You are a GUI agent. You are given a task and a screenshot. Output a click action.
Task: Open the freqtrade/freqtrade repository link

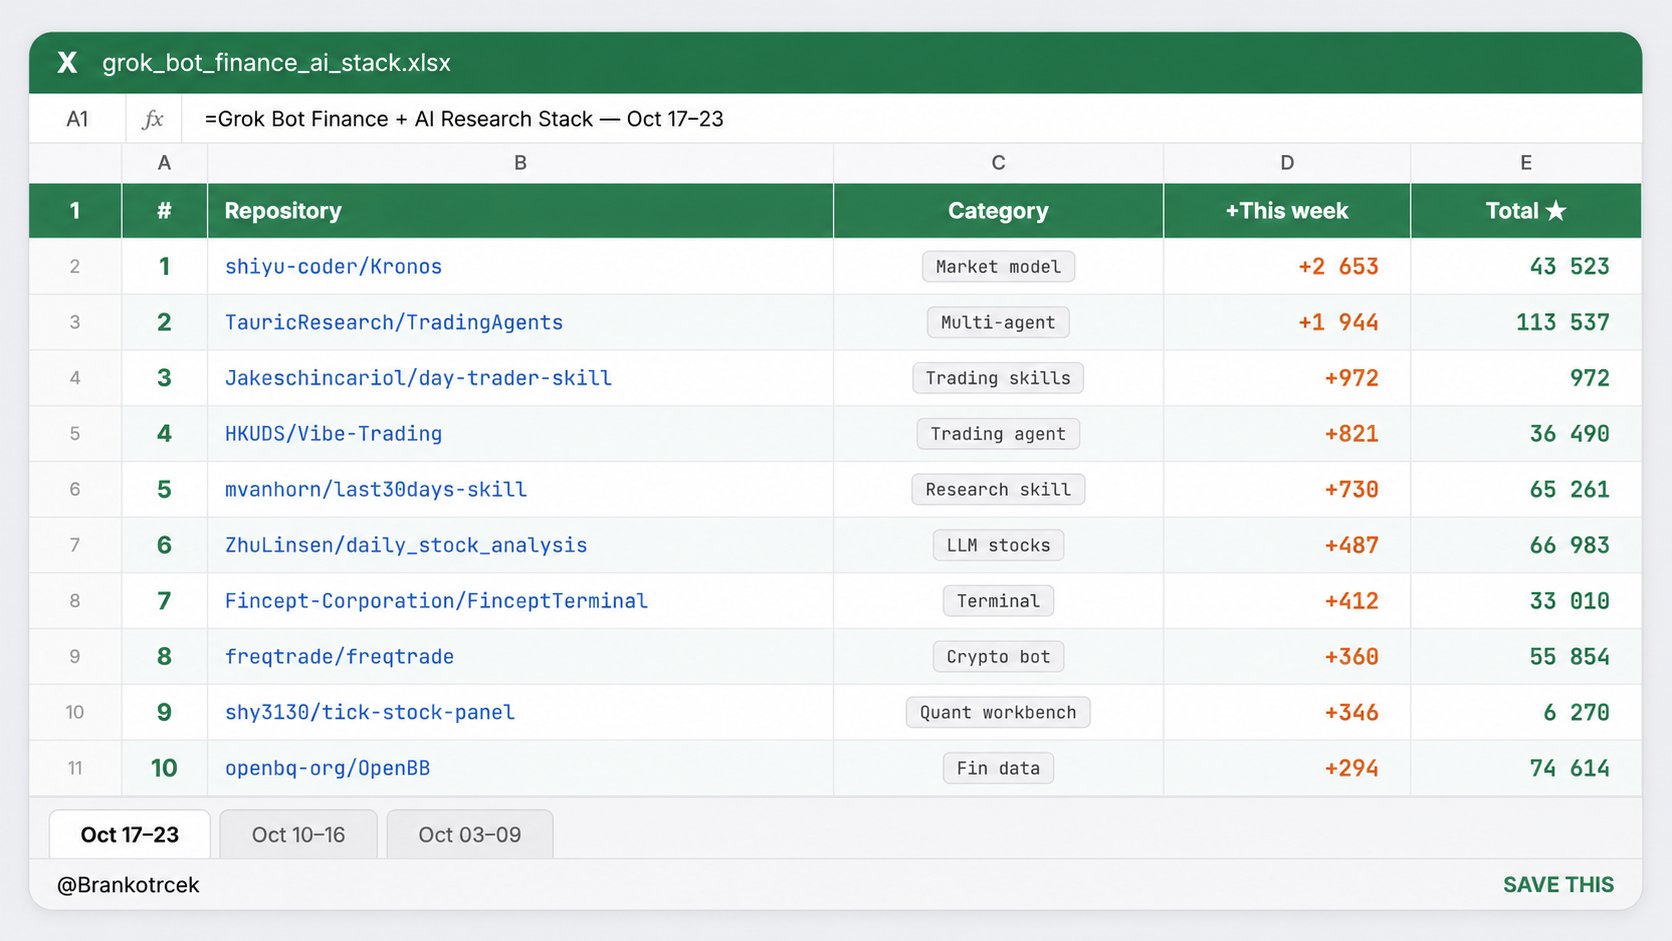tap(339, 657)
